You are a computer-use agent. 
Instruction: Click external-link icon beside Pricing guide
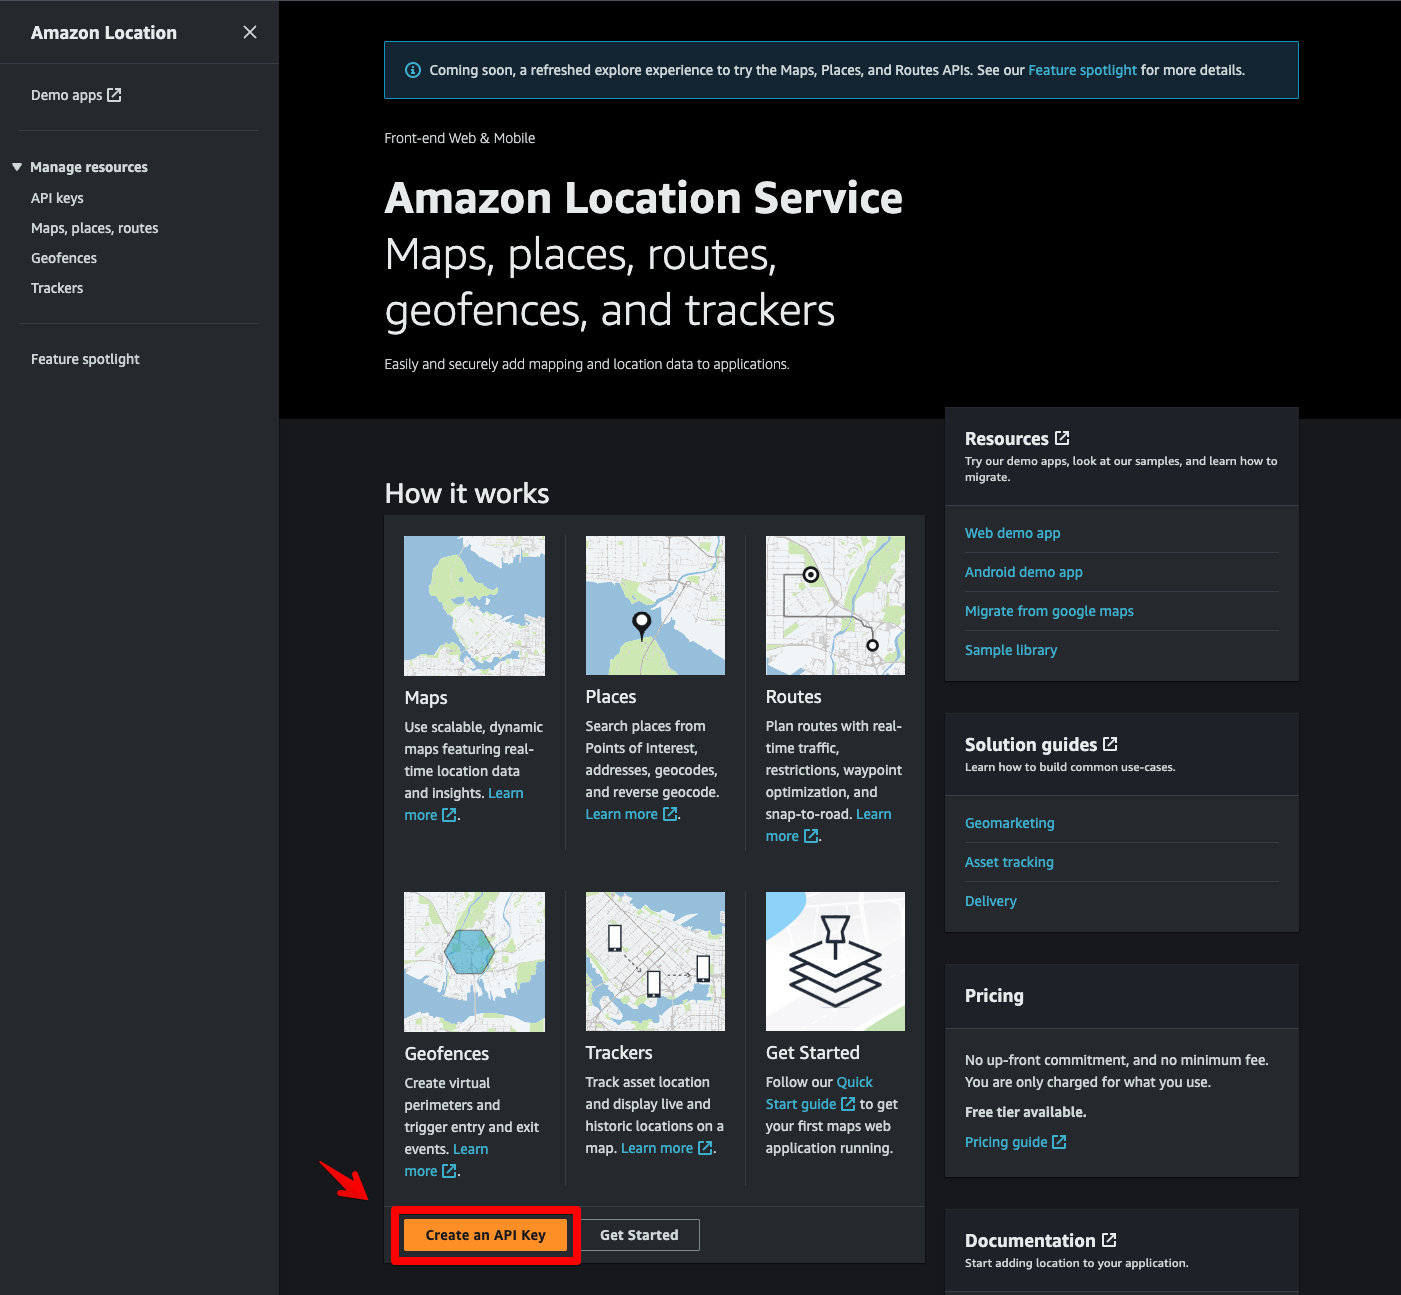coord(1059,1142)
